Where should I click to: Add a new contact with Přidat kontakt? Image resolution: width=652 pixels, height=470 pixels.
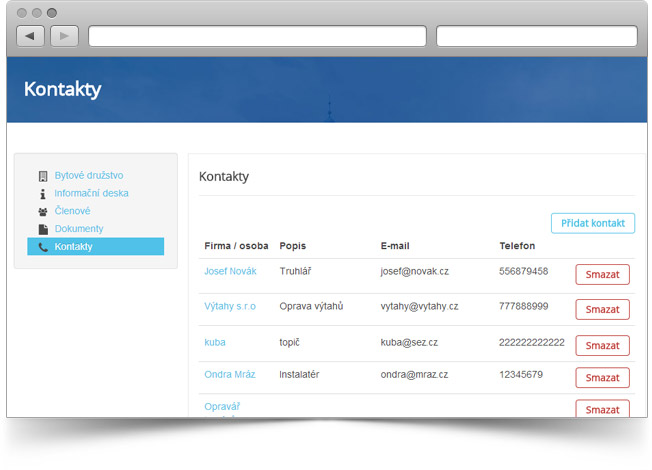pos(592,224)
